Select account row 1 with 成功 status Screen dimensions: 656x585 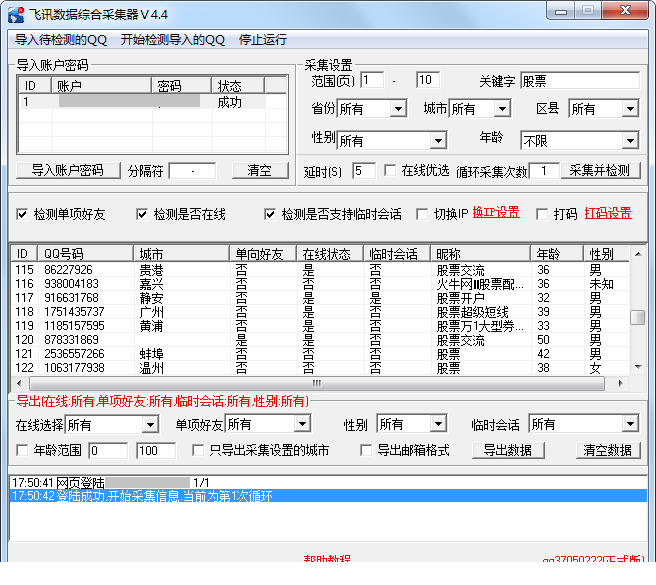tap(153, 102)
